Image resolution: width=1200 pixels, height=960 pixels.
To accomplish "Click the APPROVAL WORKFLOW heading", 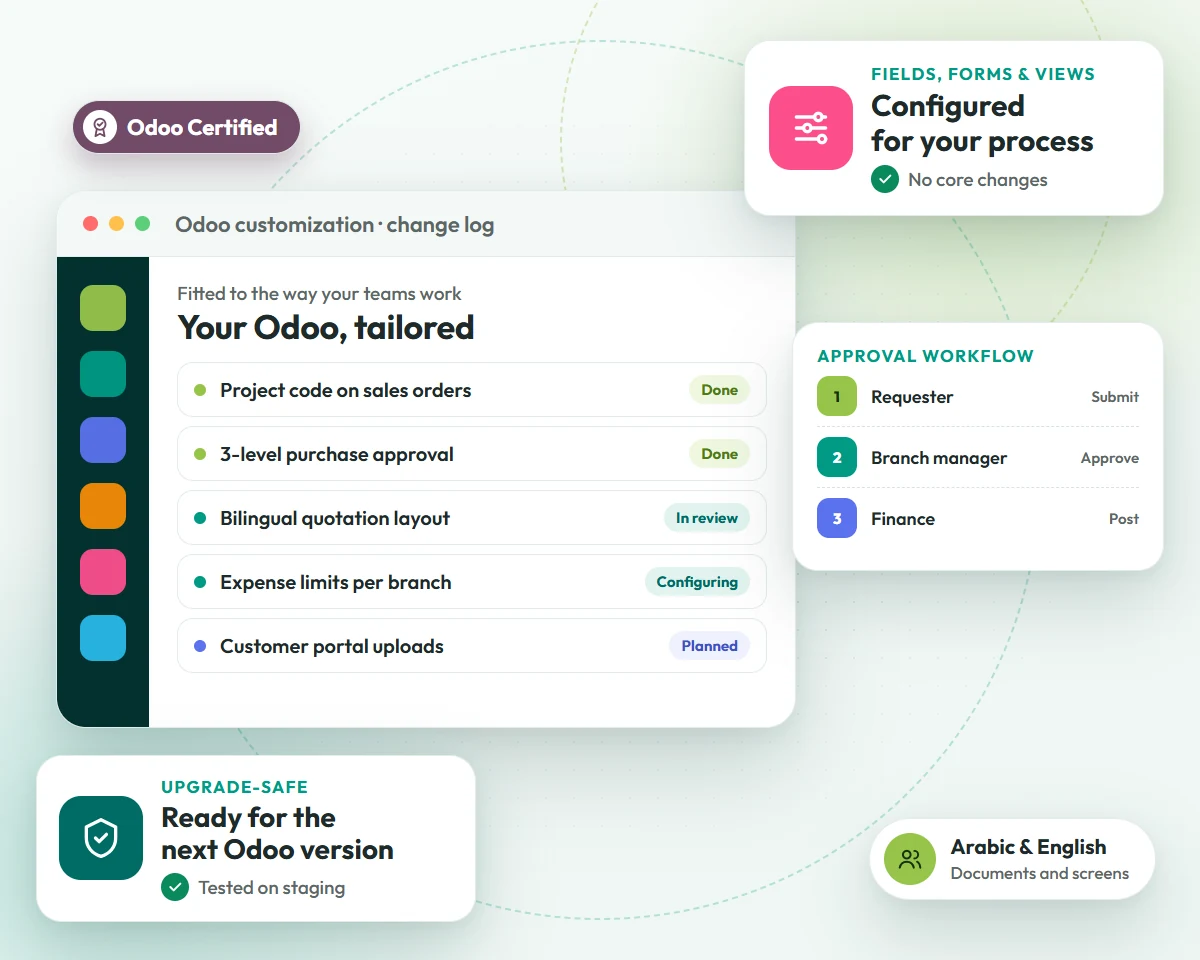I will (x=926, y=356).
